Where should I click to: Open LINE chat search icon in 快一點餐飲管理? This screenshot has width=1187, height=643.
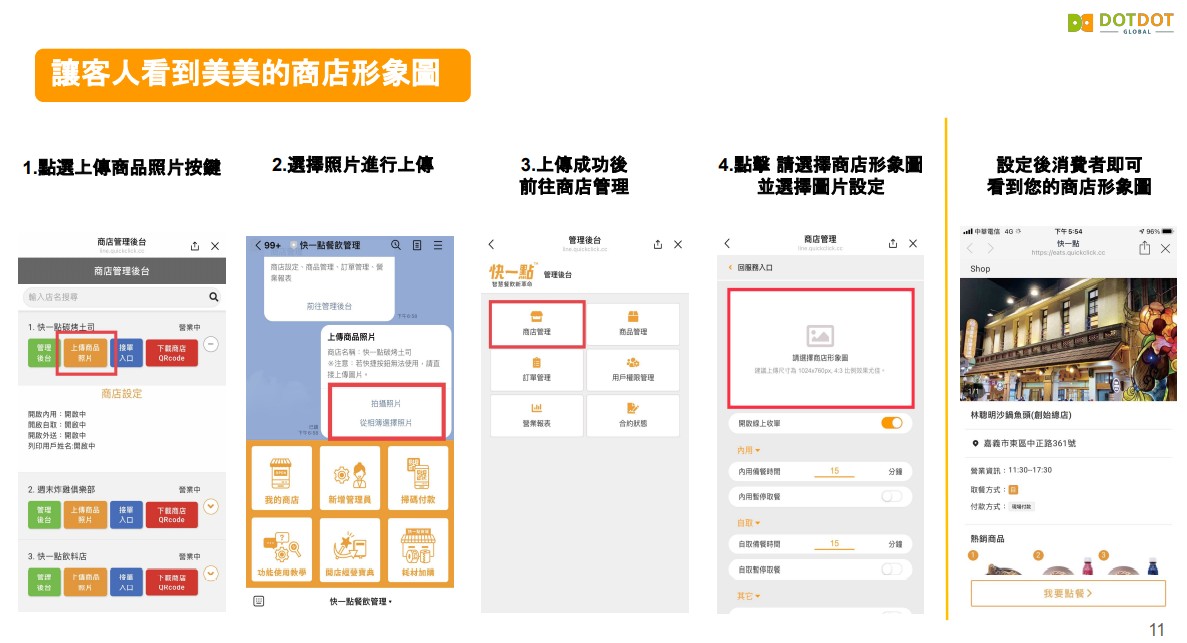(x=396, y=245)
